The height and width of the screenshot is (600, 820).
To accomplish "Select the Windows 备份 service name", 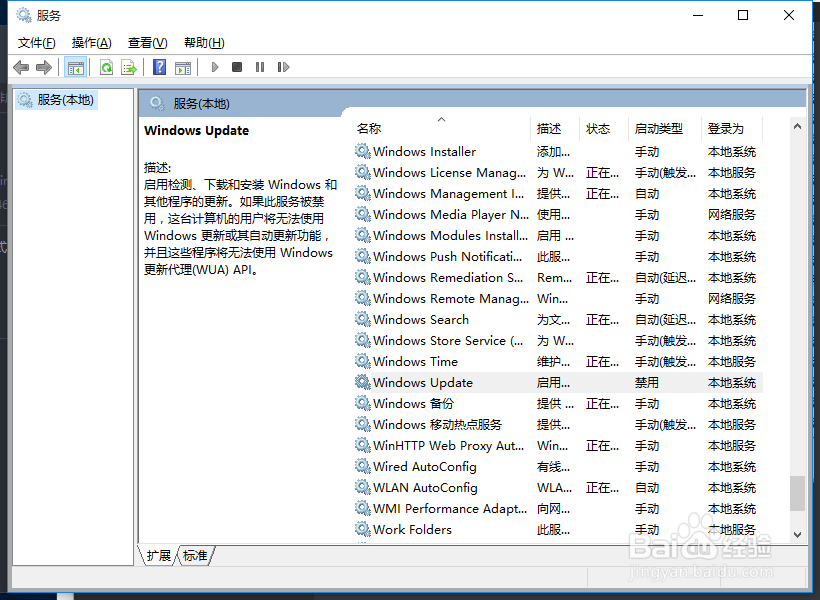I will click(413, 403).
